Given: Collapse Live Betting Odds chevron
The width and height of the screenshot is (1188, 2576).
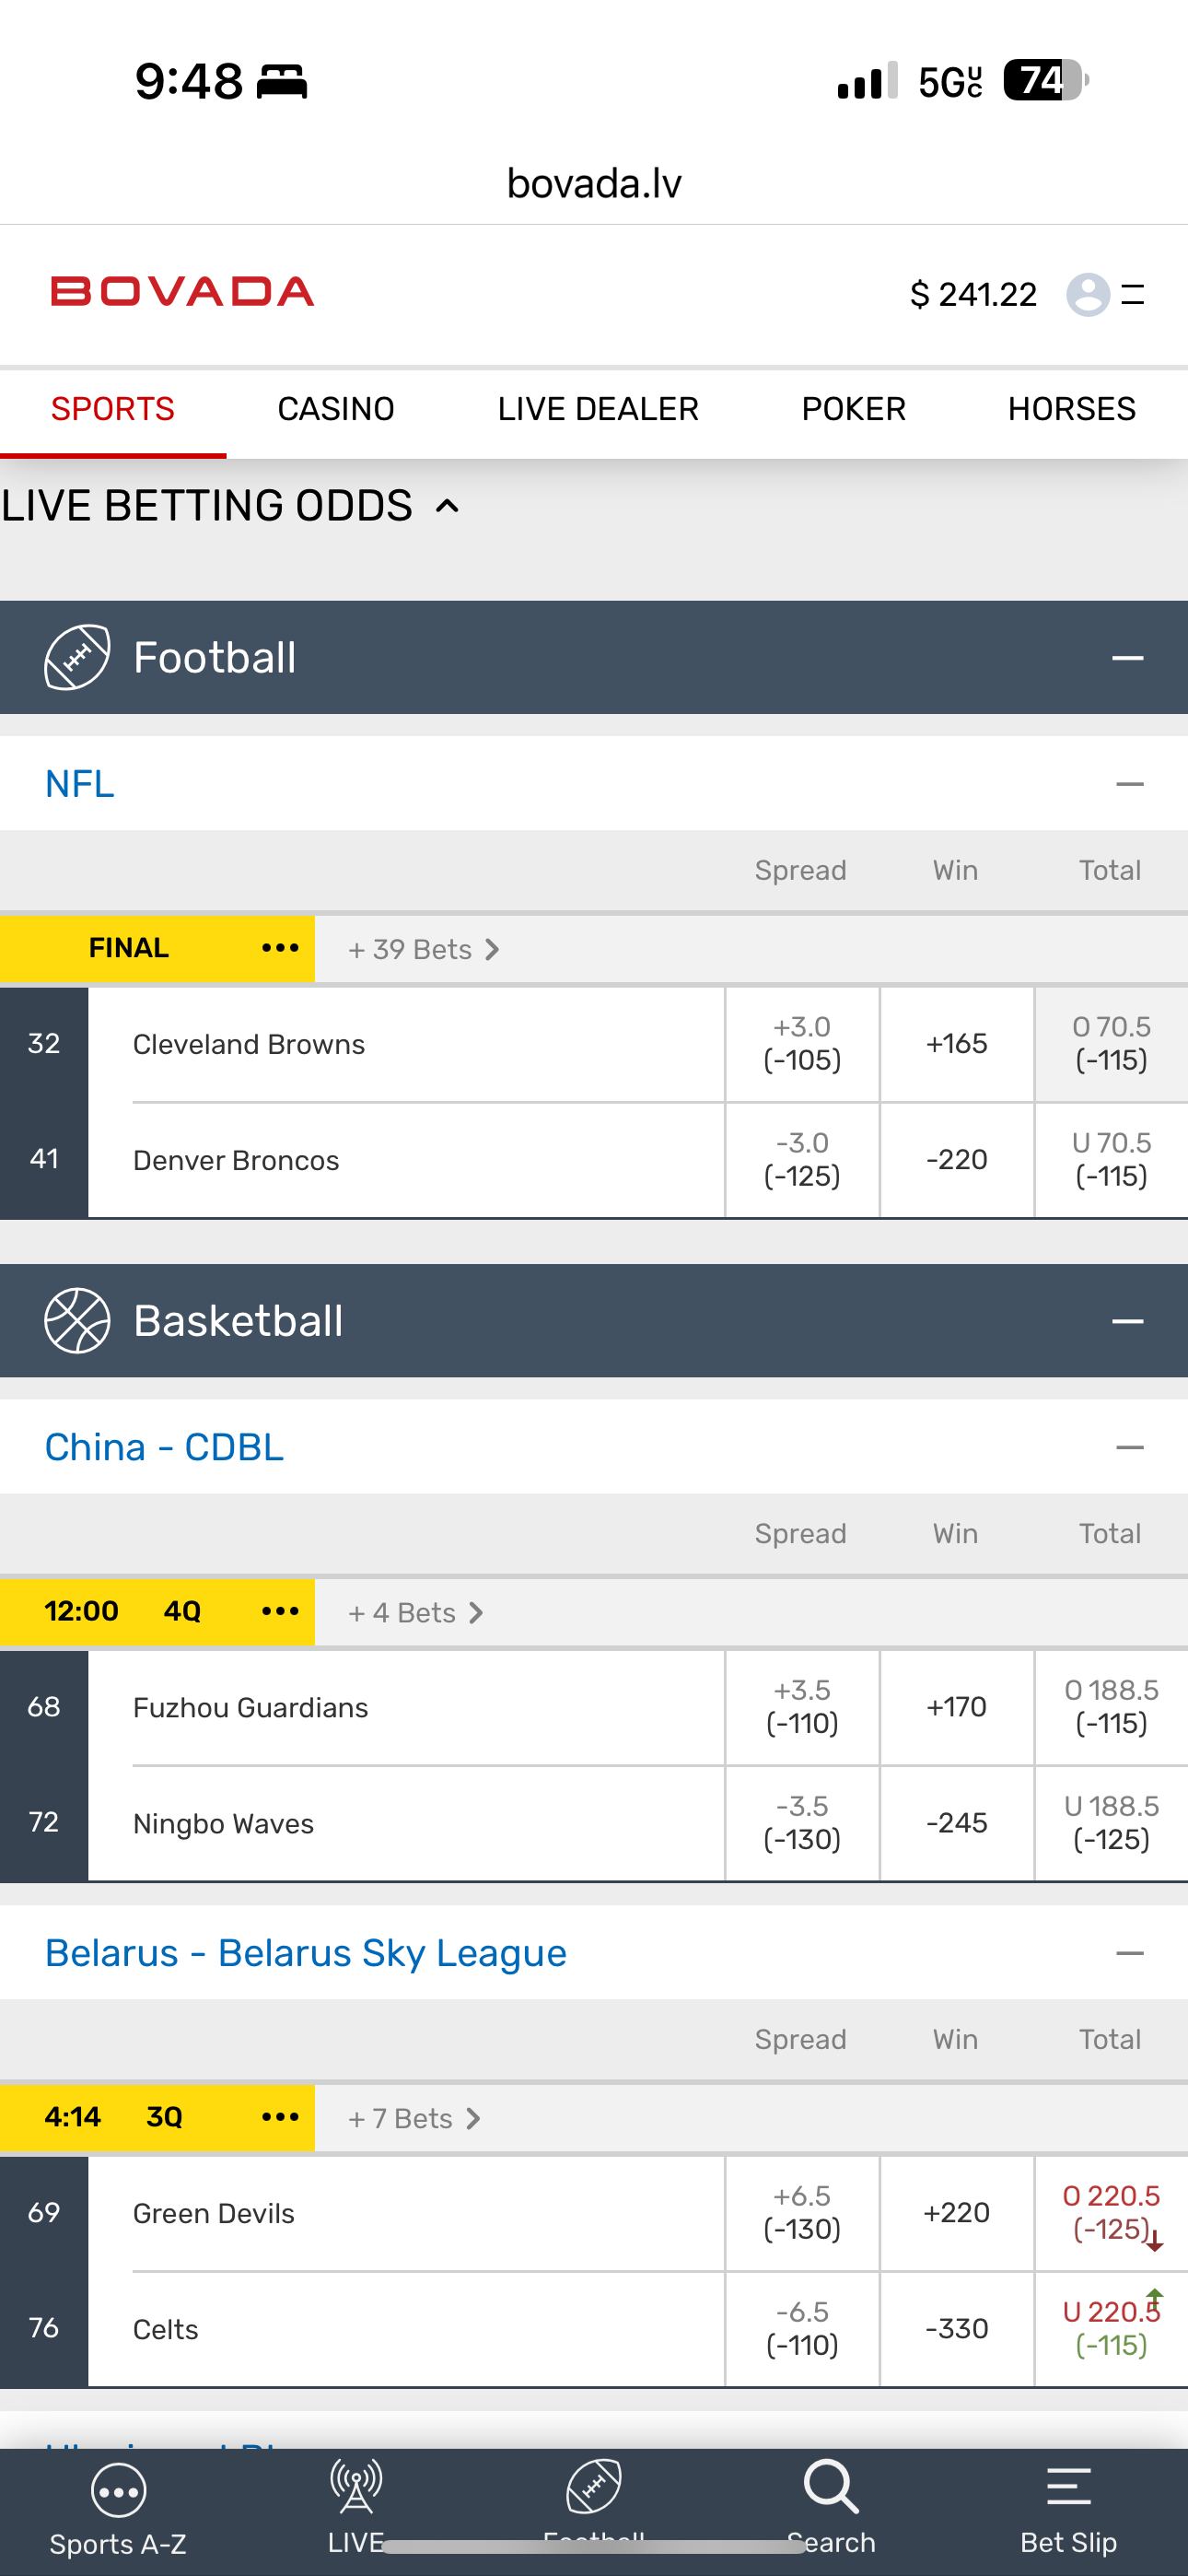Looking at the screenshot, I should [x=448, y=506].
